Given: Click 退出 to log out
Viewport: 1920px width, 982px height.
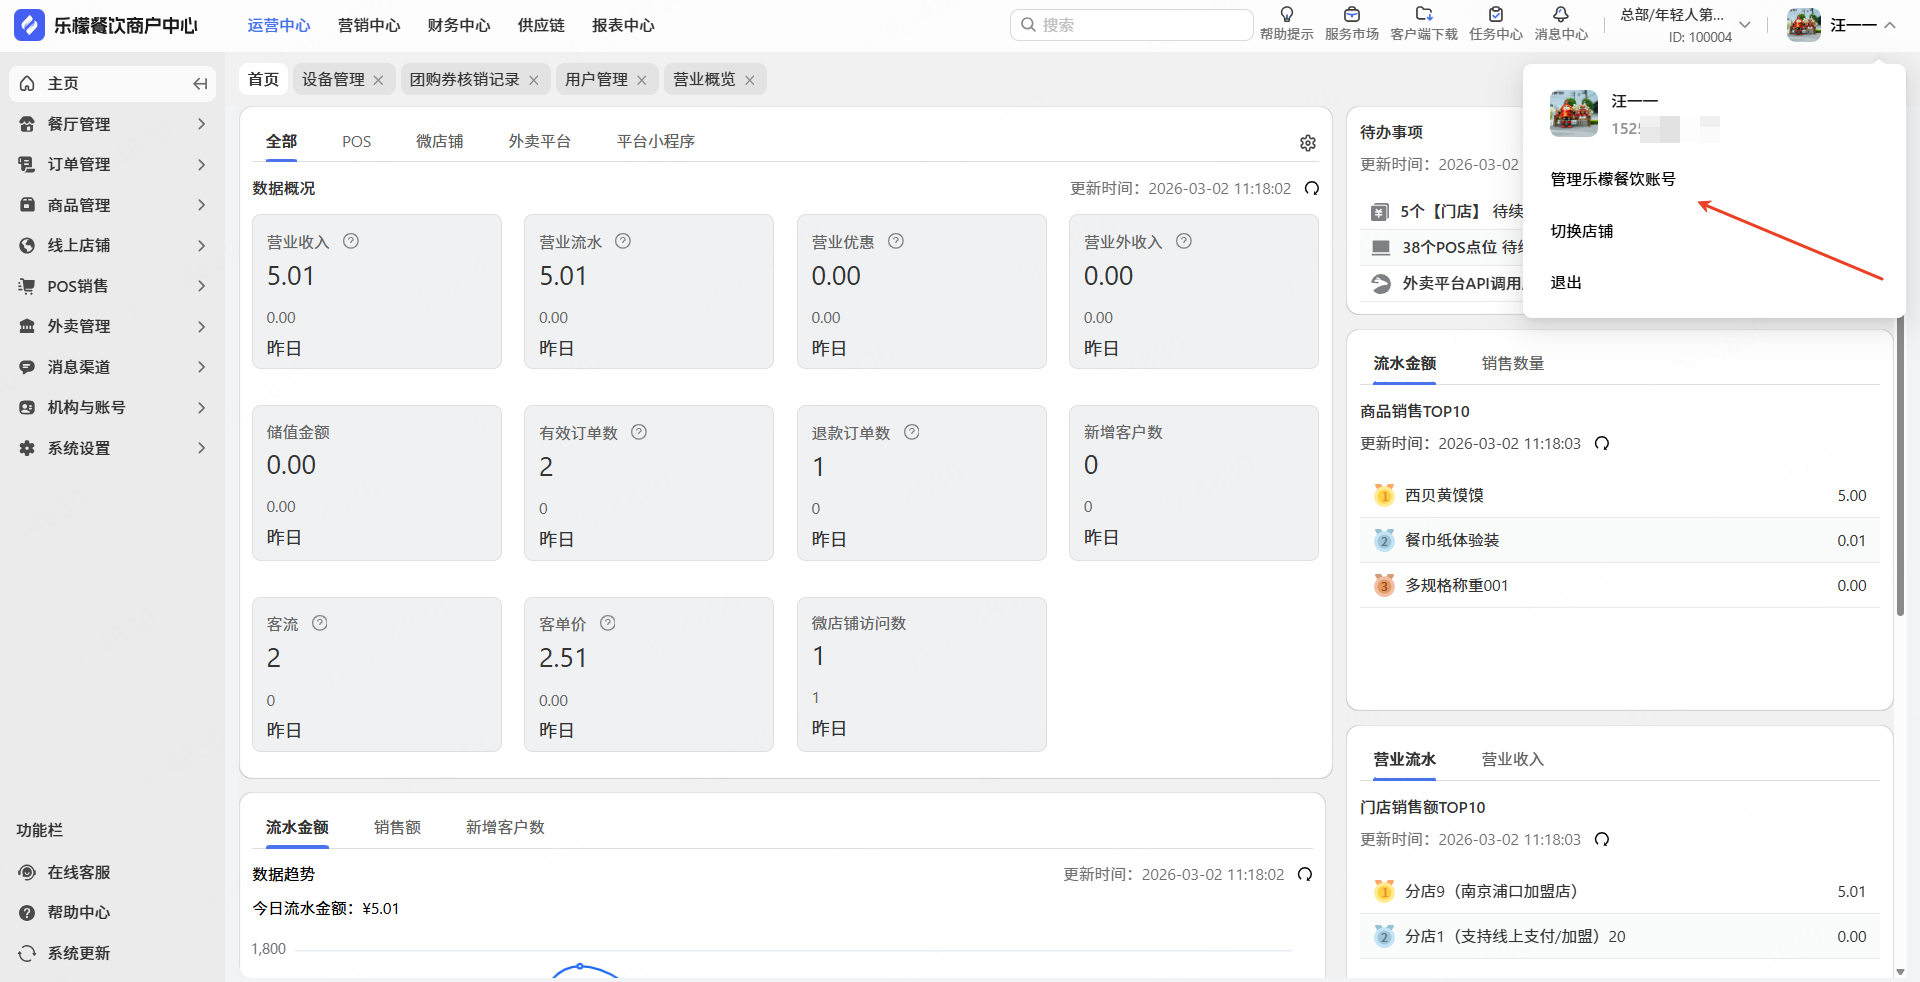Looking at the screenshot, I should point(1566,283).
